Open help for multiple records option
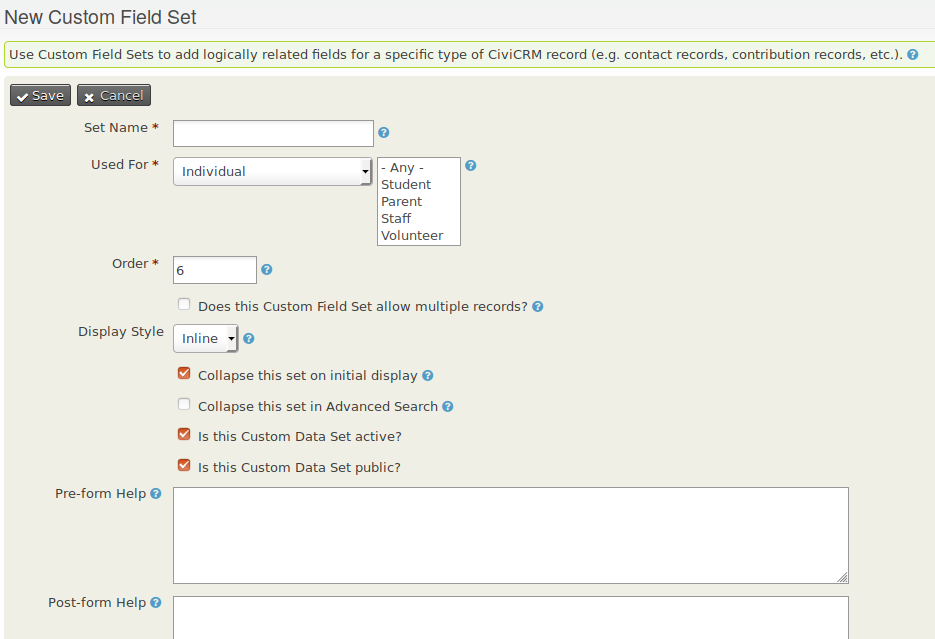This screenshot has height=639, width=935. point(538,307)
